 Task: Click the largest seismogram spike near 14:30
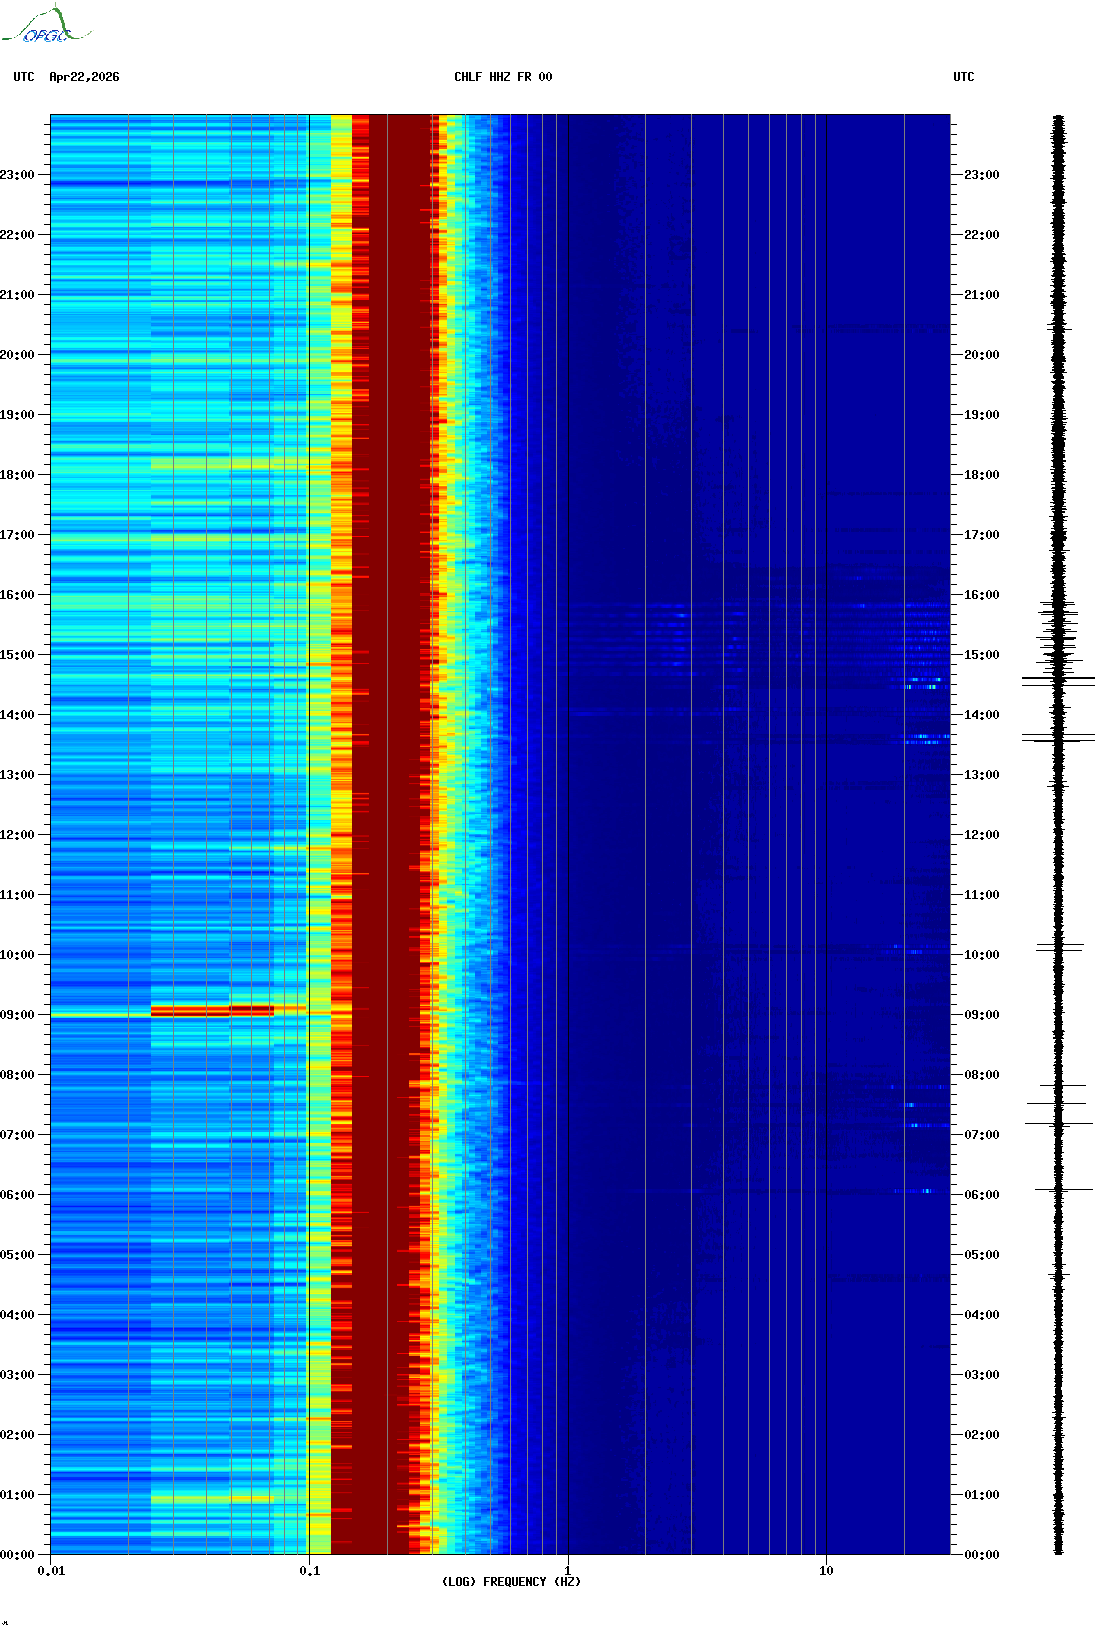point(1058,680)
